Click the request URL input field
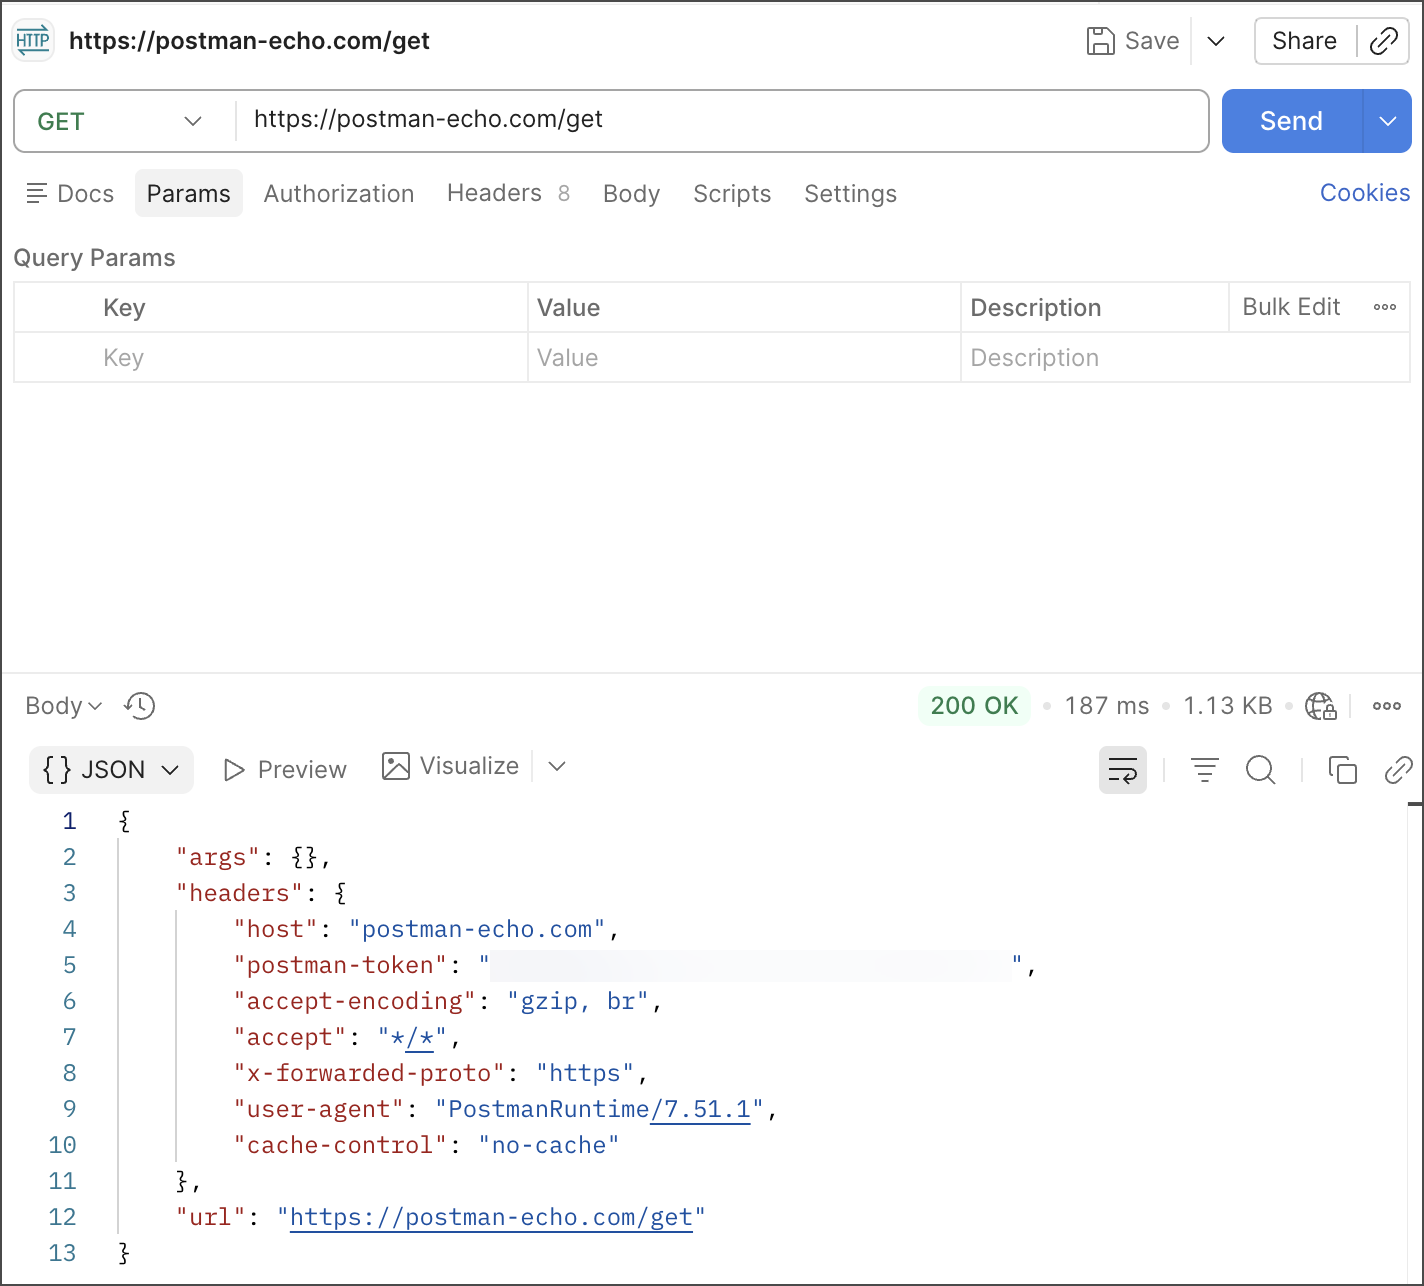 tap(720, 121)
